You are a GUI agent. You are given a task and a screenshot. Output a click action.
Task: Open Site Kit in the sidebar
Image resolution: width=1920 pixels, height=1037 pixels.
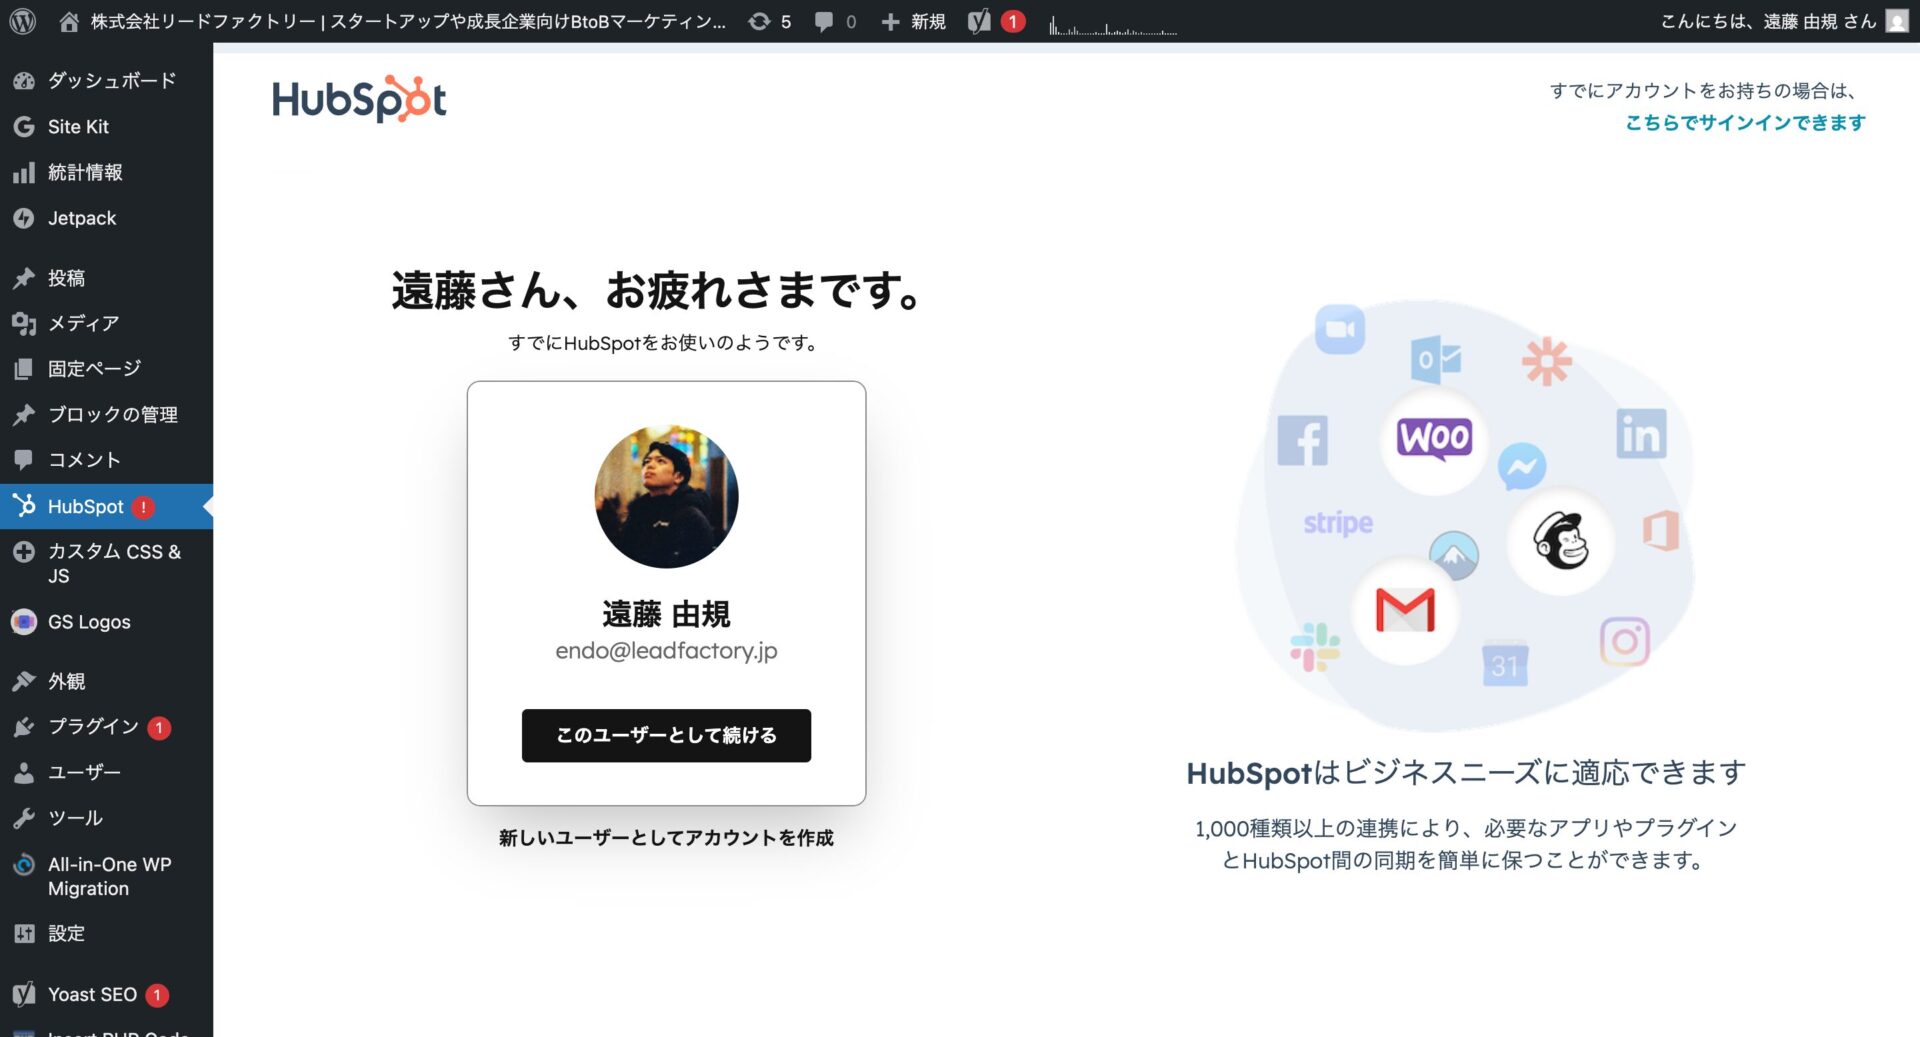click(x=78, y=126)
